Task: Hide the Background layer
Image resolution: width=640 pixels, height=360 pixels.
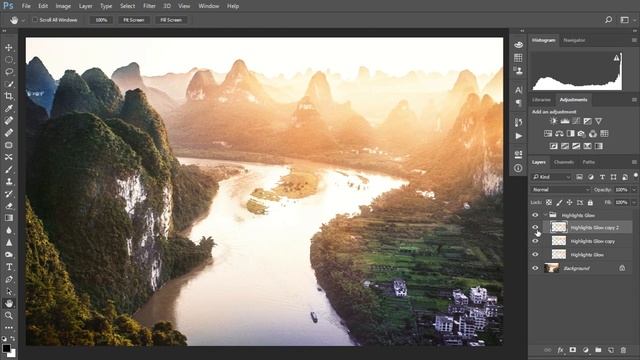Action: [x=535, y=268]
